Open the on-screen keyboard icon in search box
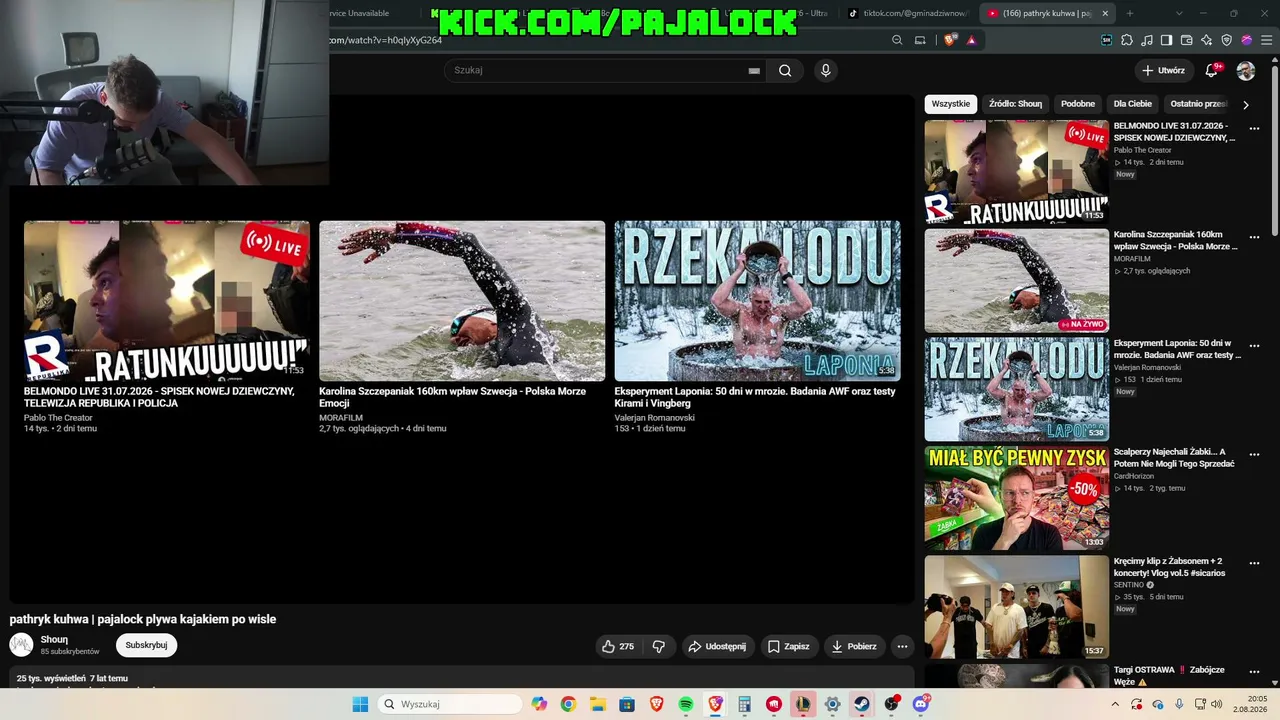The image size is (1280, 720). [x=754, y=71]
